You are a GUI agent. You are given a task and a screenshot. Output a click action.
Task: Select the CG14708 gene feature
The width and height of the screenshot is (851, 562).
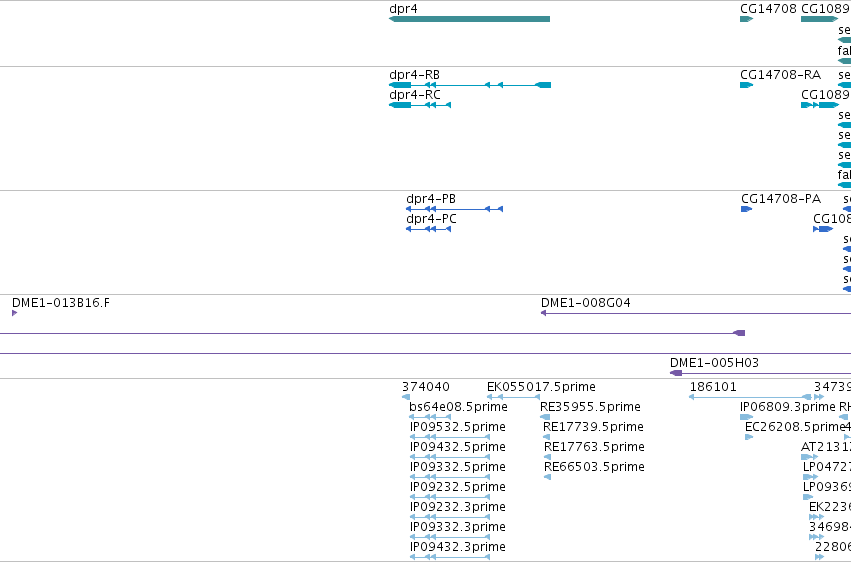(x=746, y=19)
